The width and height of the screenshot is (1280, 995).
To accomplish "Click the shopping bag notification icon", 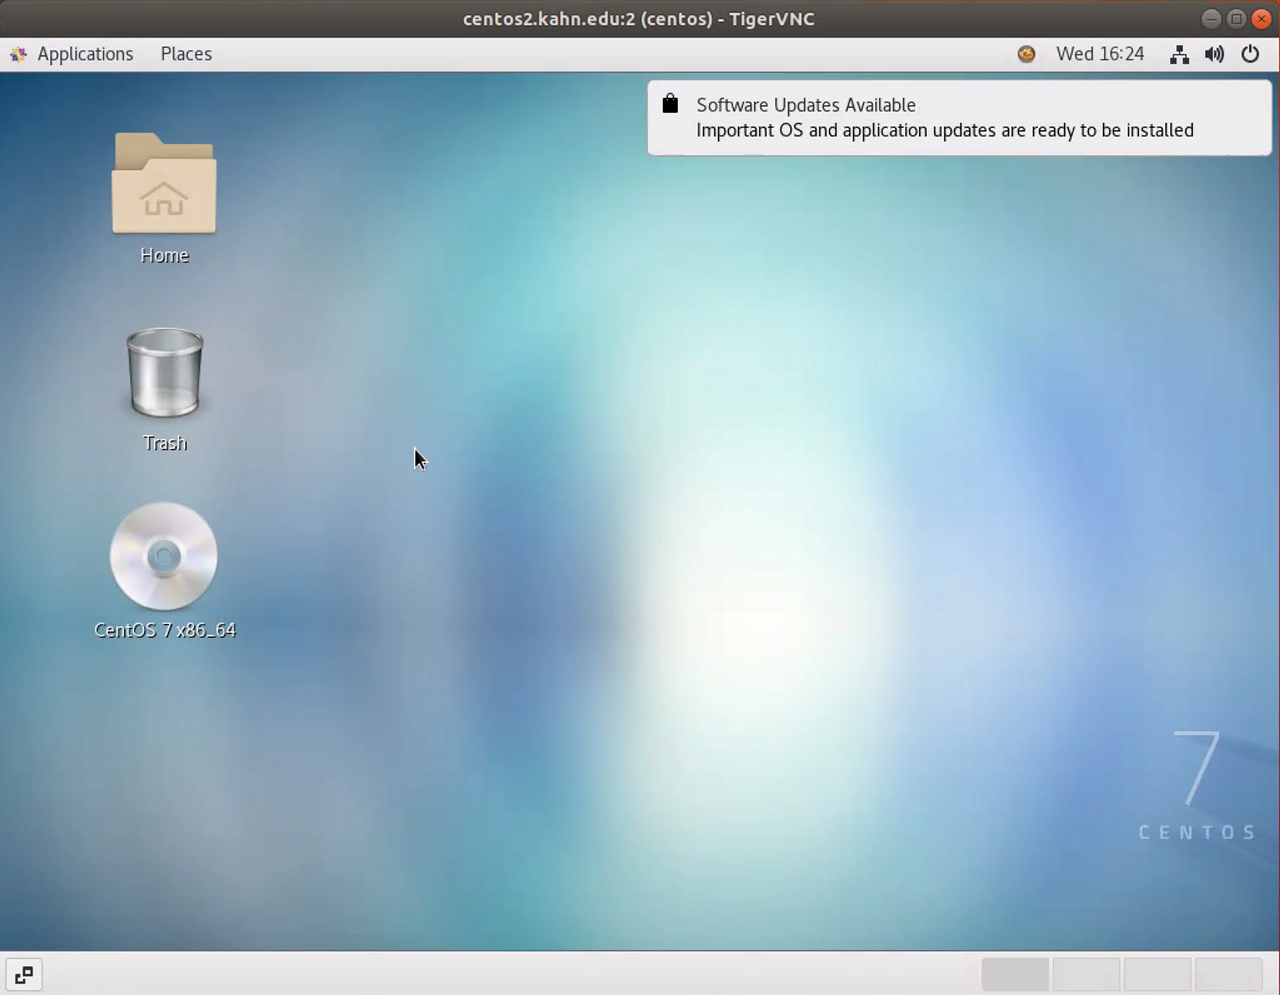I will point(670,103).
